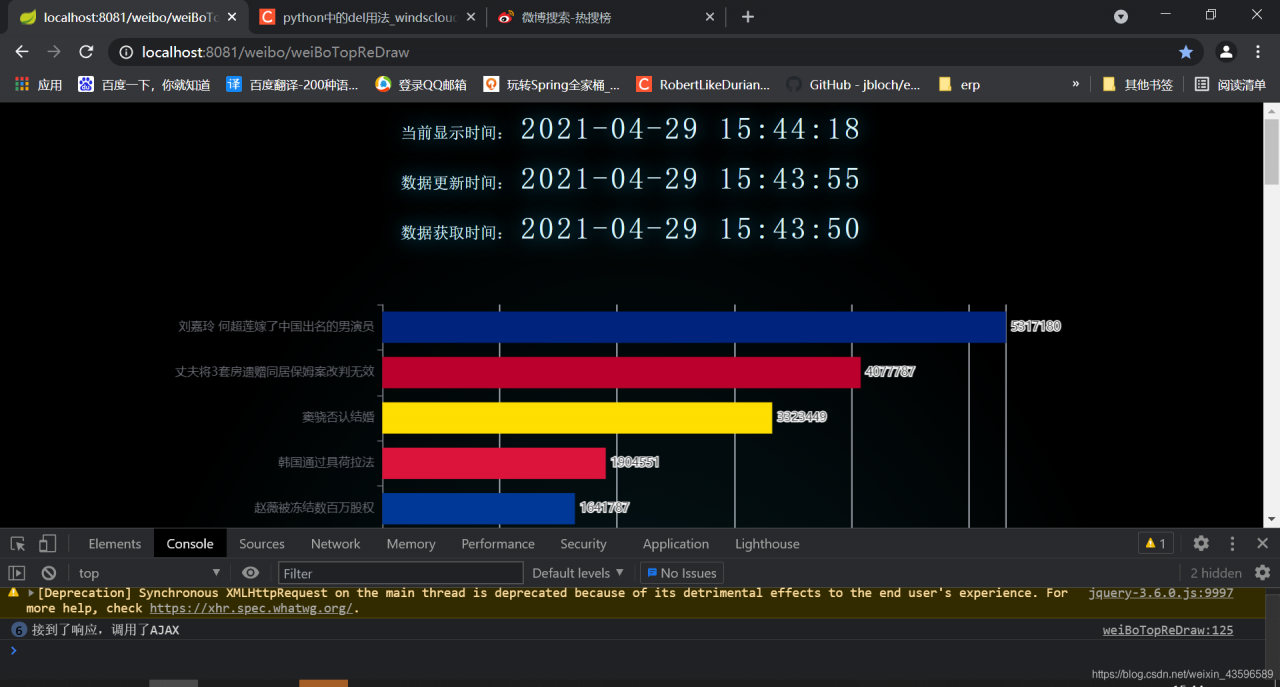Open the 其他书签 folder
This screenshot has width=1280, height=687.
[x=1138, y=85]
